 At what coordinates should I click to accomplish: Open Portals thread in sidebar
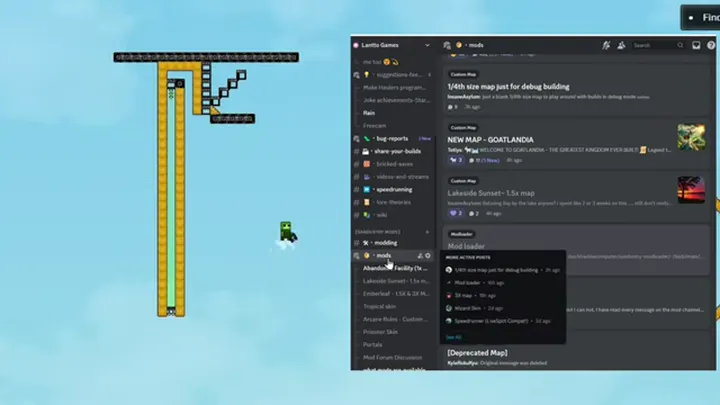(372, 344)
